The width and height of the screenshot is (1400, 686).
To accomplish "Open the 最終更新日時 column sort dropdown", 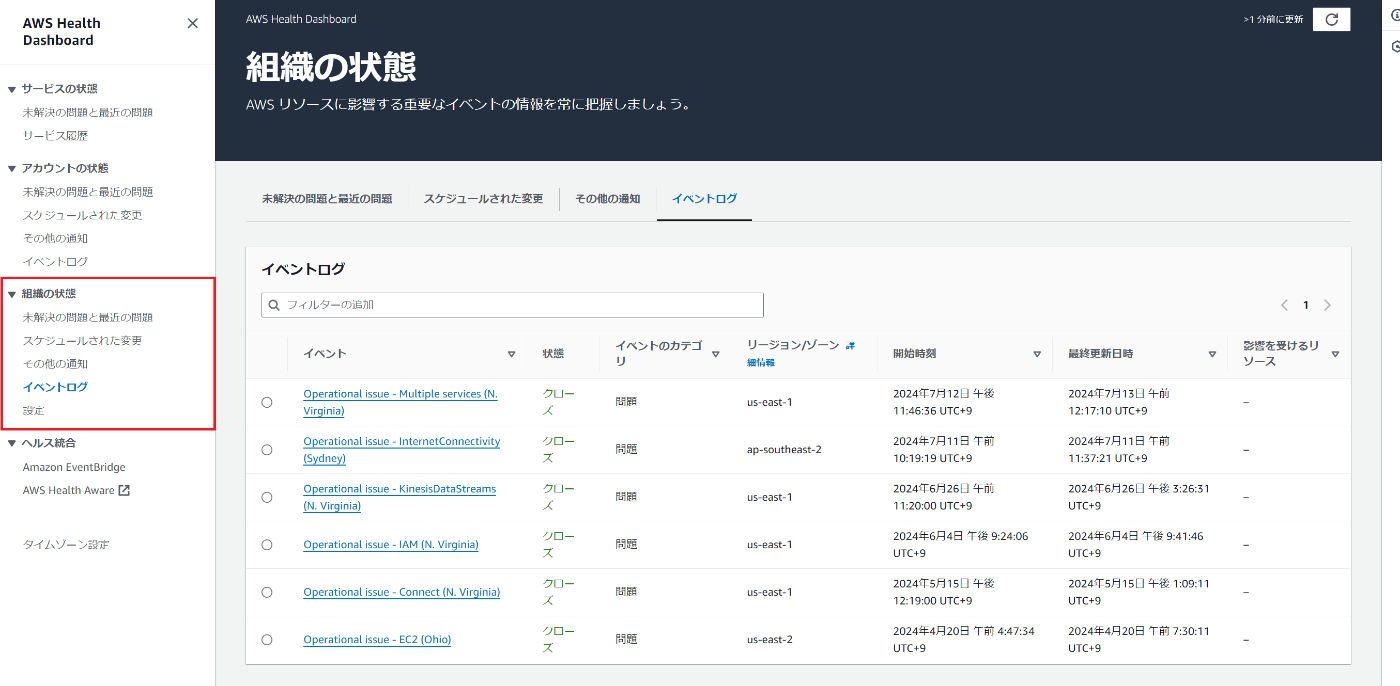I will (x=1212, y=354).
